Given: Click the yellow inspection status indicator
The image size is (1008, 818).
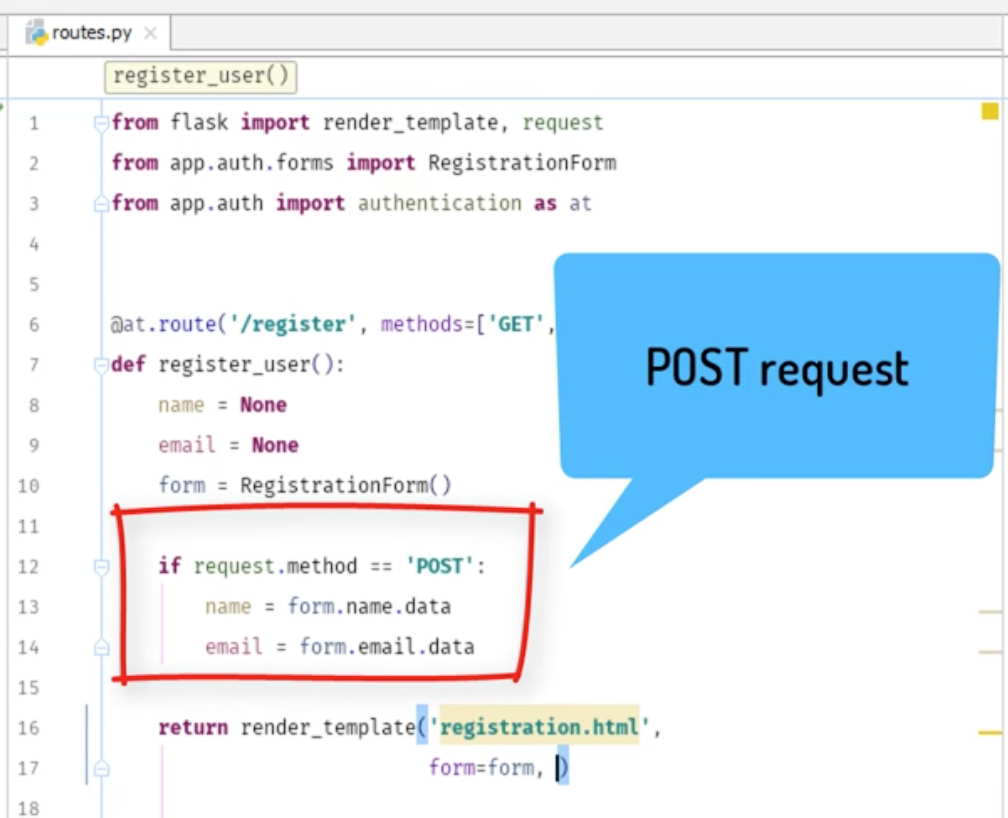Looking at the screenshot, I should (x=989, y=111).
